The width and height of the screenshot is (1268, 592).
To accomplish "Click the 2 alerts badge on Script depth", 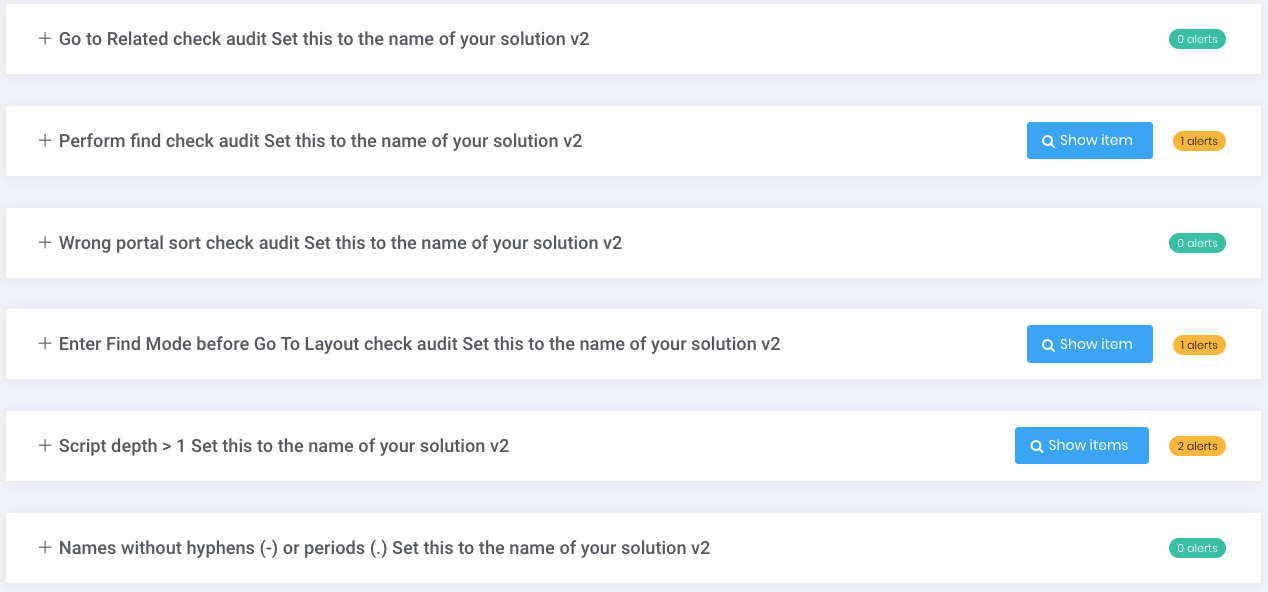I will 1199,446.
